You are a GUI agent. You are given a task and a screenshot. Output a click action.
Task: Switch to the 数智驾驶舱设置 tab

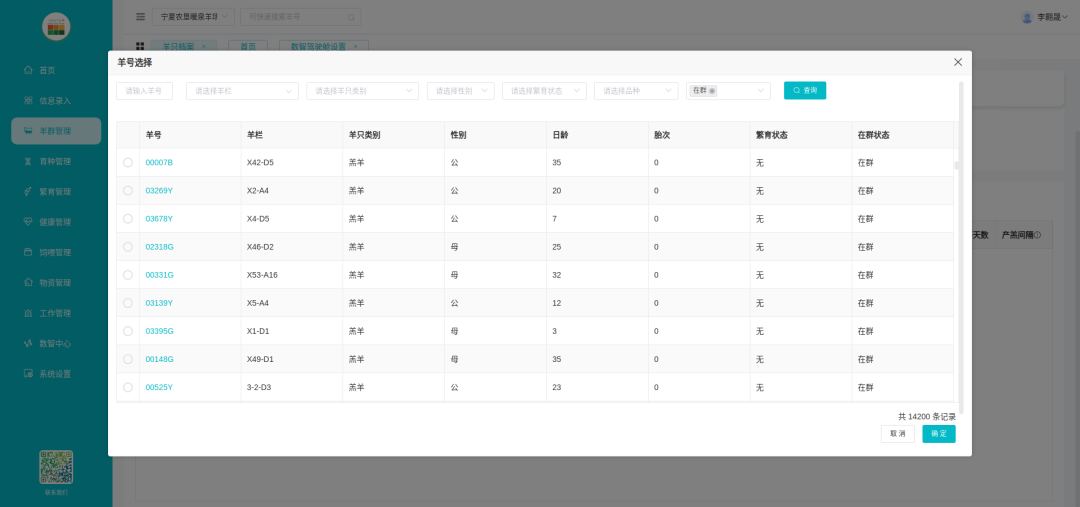[318, 47]
